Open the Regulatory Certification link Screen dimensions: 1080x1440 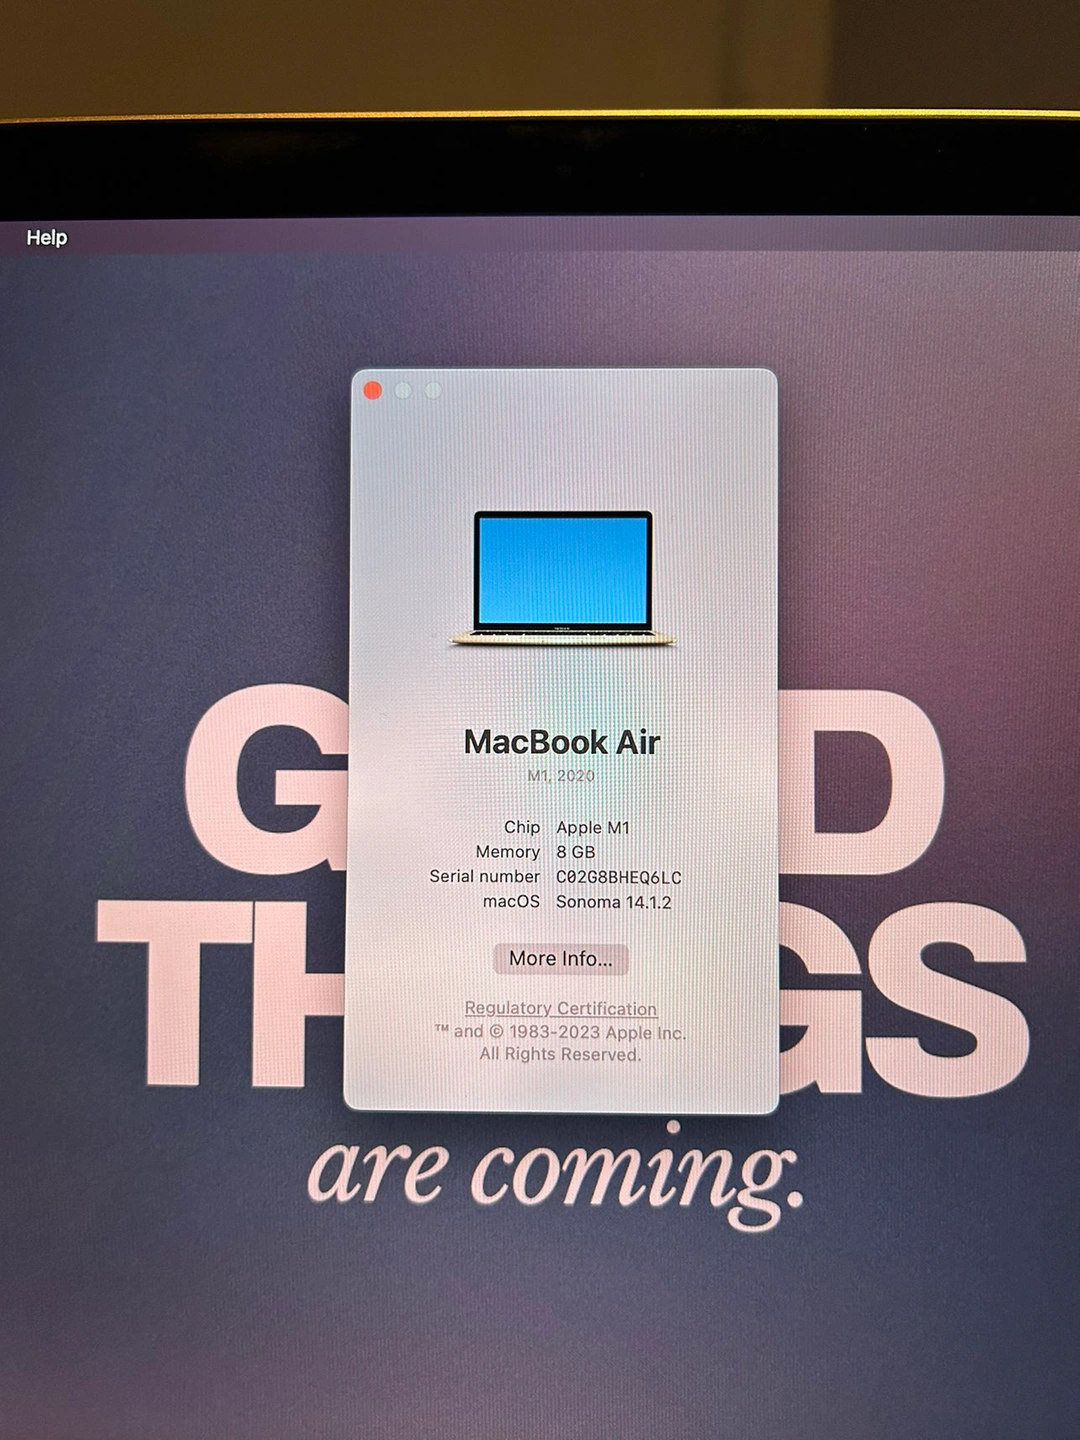click(x=561, y=1008)
